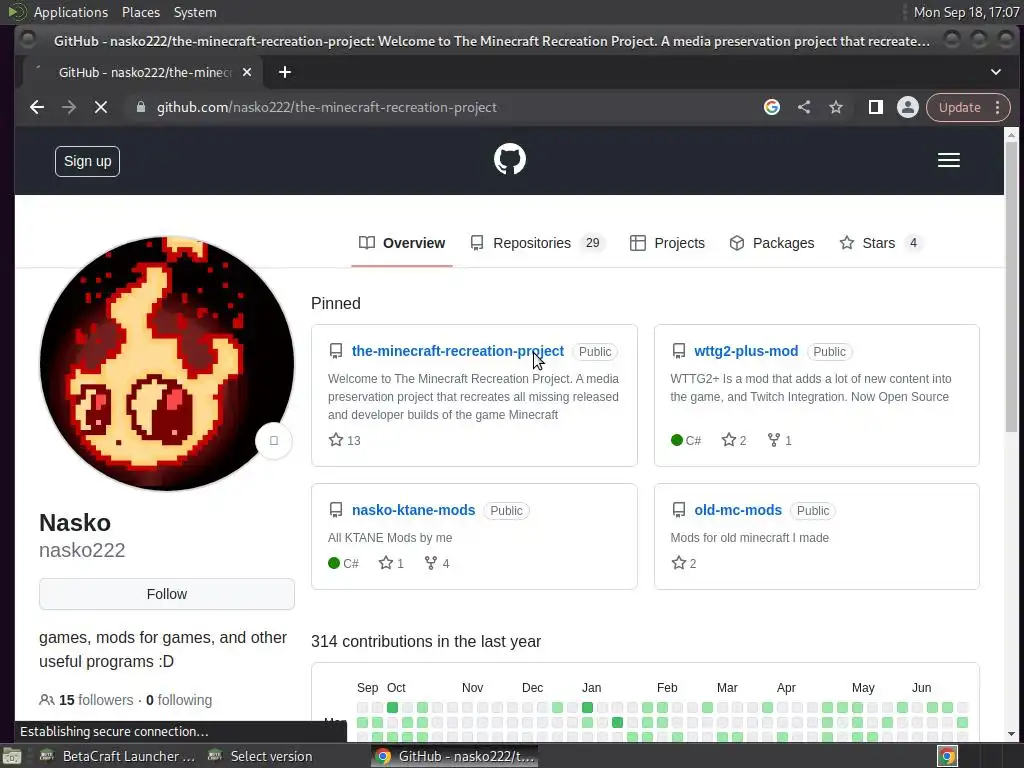The width and height of the screenshot is (1024, 768).
Task: Open nasko-ktane-mods repository link
Action: point(413,510)
